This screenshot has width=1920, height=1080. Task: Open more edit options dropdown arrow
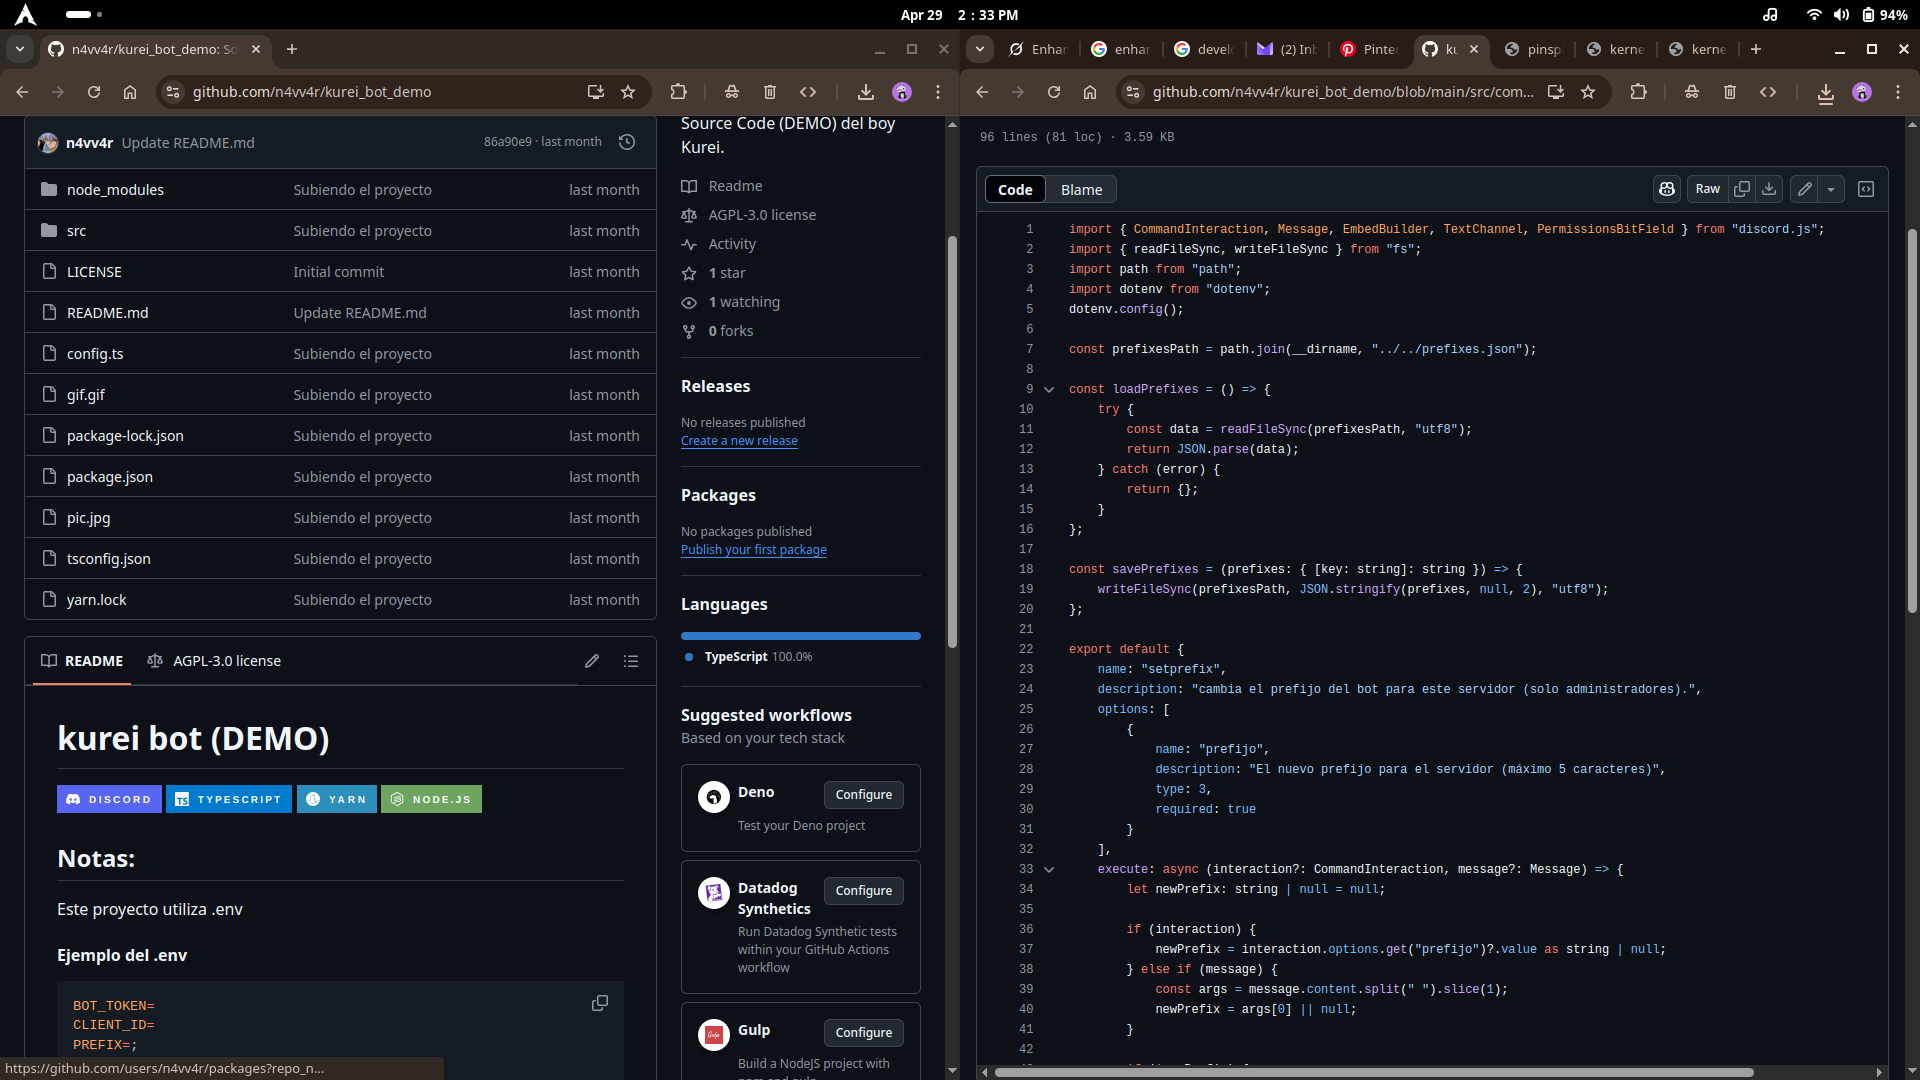1831,189
